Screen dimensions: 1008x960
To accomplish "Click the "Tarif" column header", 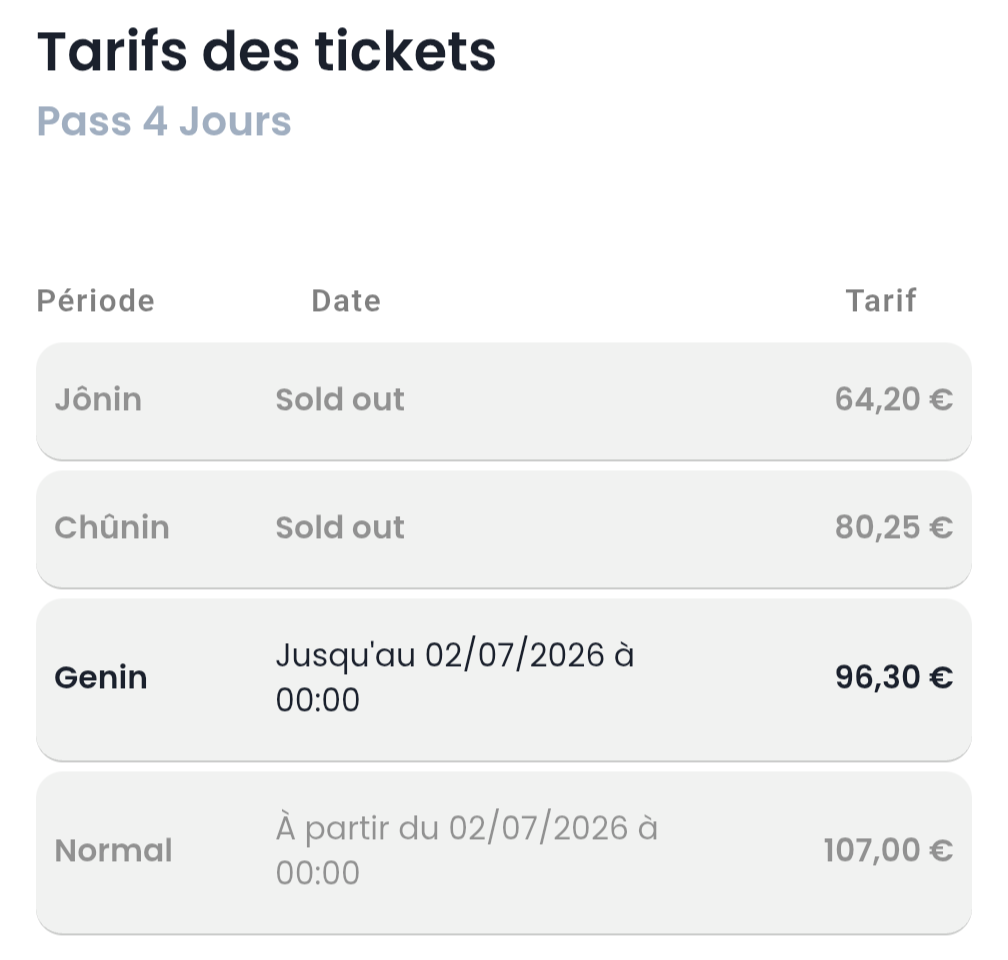I will (x=881, y=300).
